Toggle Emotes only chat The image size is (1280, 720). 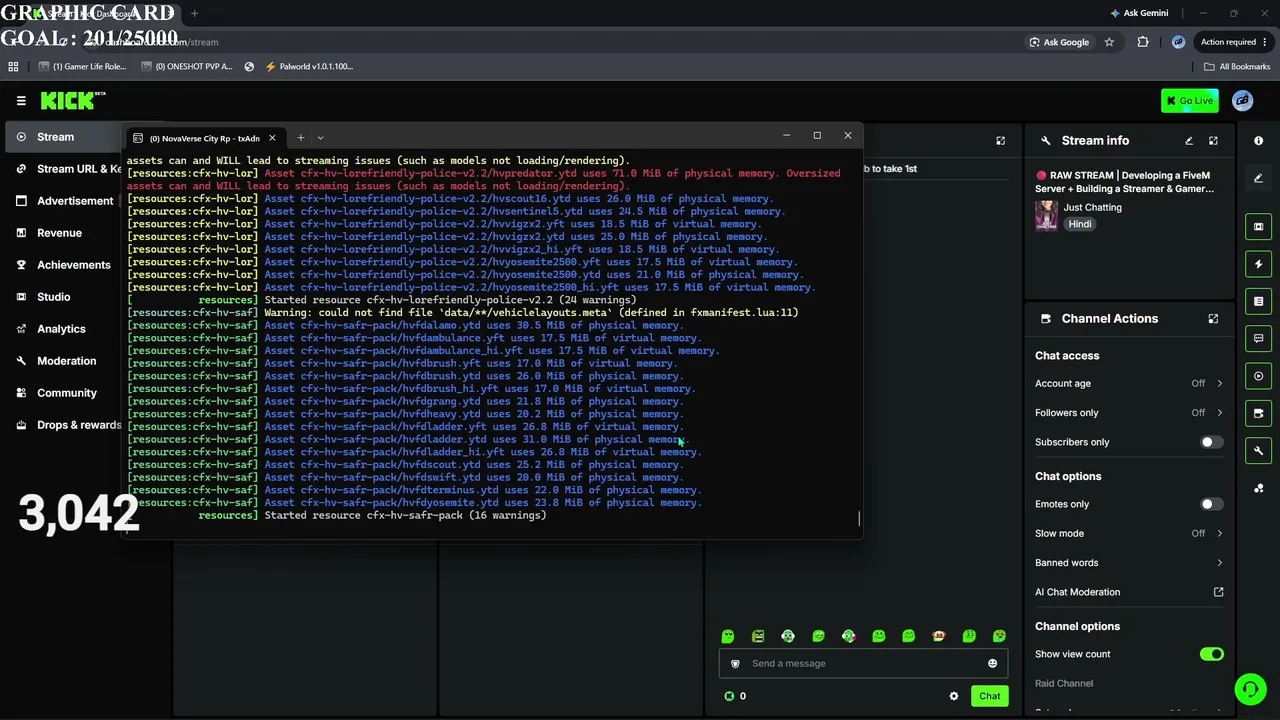[x=1211, y=504]
